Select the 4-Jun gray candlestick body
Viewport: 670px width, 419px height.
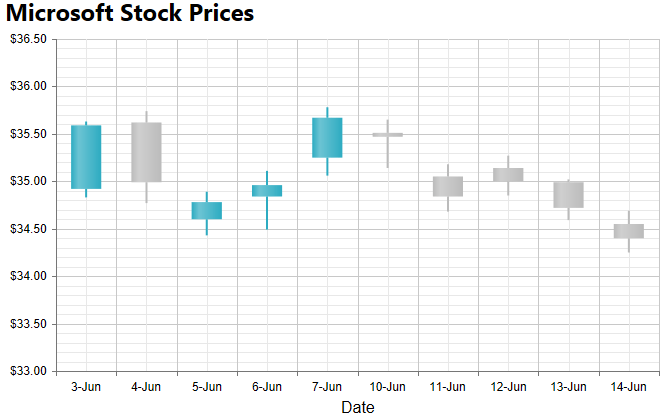tap(146, 152)
